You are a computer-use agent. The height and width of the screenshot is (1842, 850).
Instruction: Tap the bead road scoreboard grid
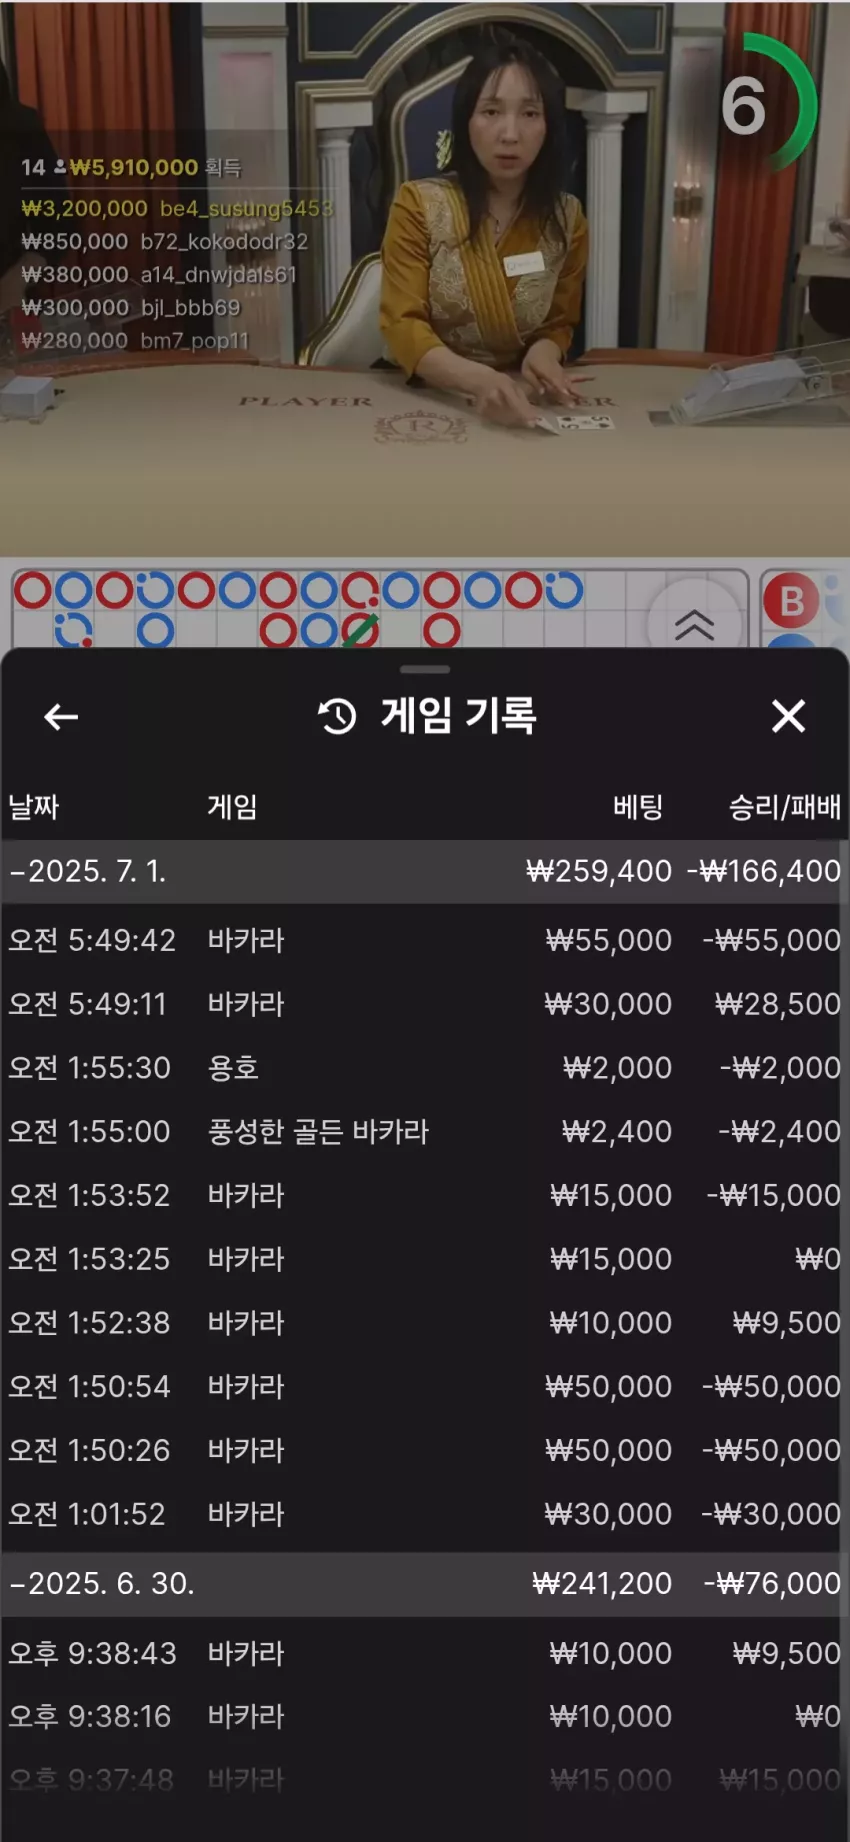[x=380, y=609]
